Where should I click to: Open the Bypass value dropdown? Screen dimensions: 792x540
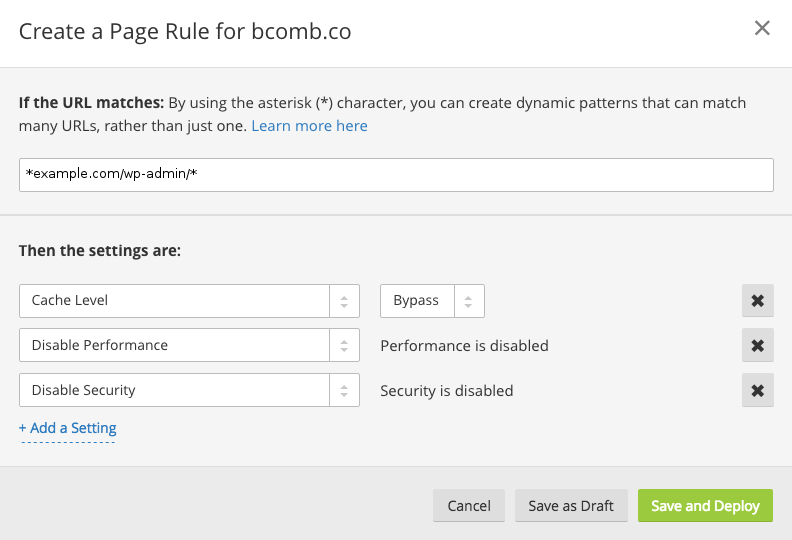[x=417, y=300]
